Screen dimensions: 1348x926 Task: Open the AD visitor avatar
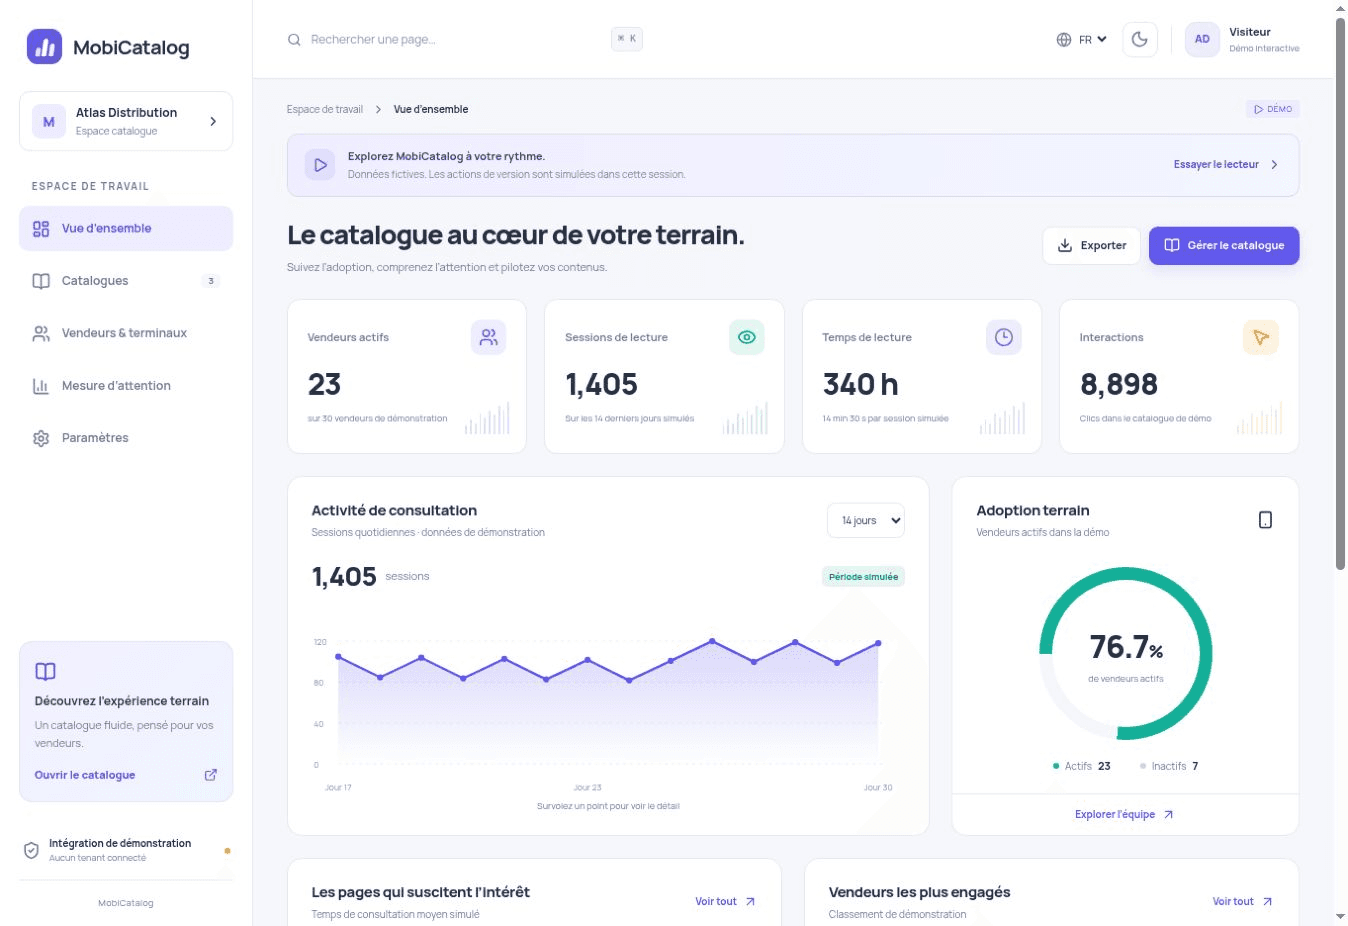point(1202,40)
